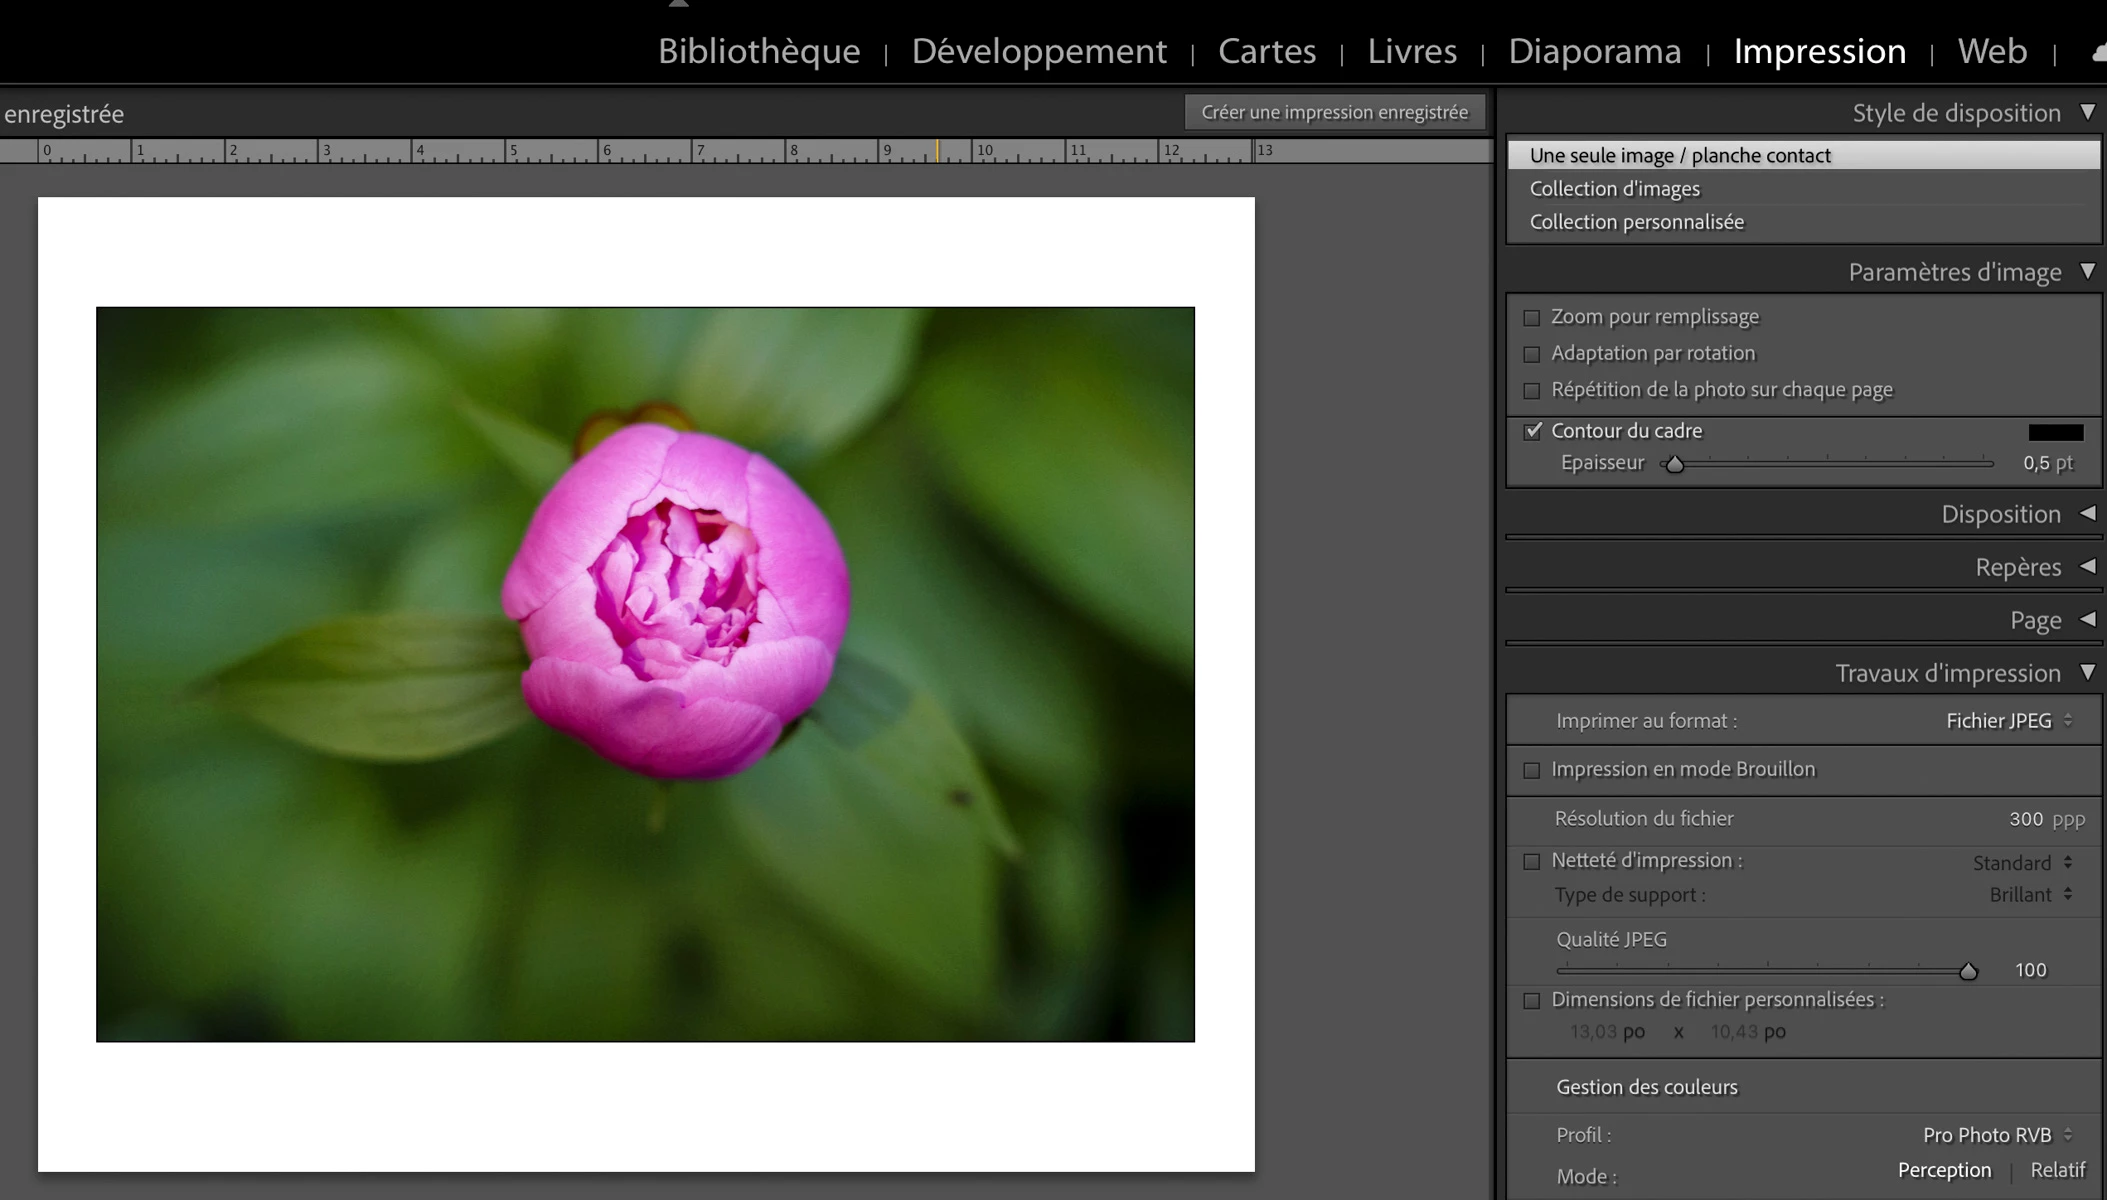
Task: Click the cloud sync icon
Action: coord(2098,53)
